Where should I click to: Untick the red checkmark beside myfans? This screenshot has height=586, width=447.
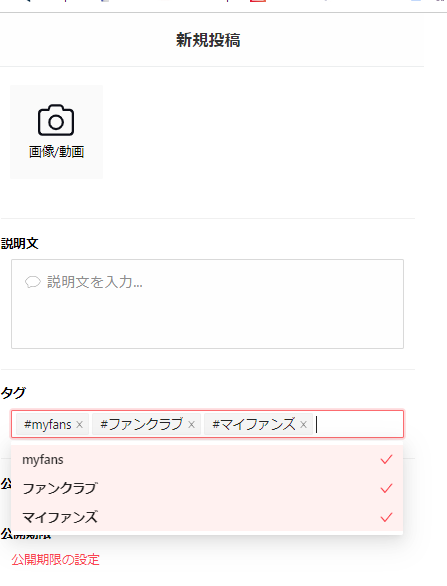click(x=386, y=459)
